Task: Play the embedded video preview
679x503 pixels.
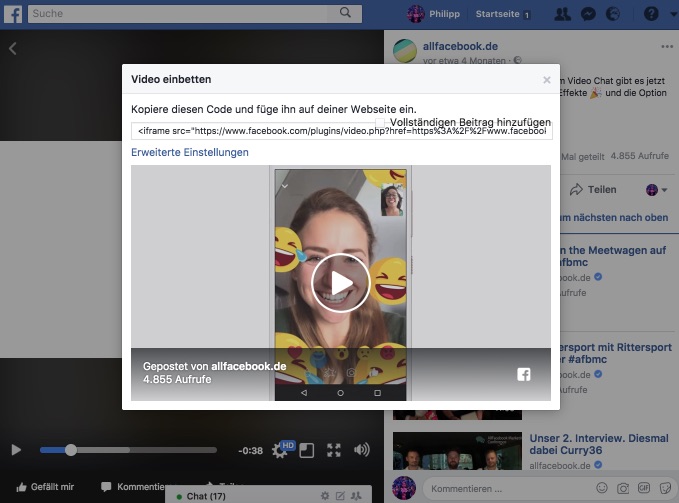Action: [x=340, y=283]
